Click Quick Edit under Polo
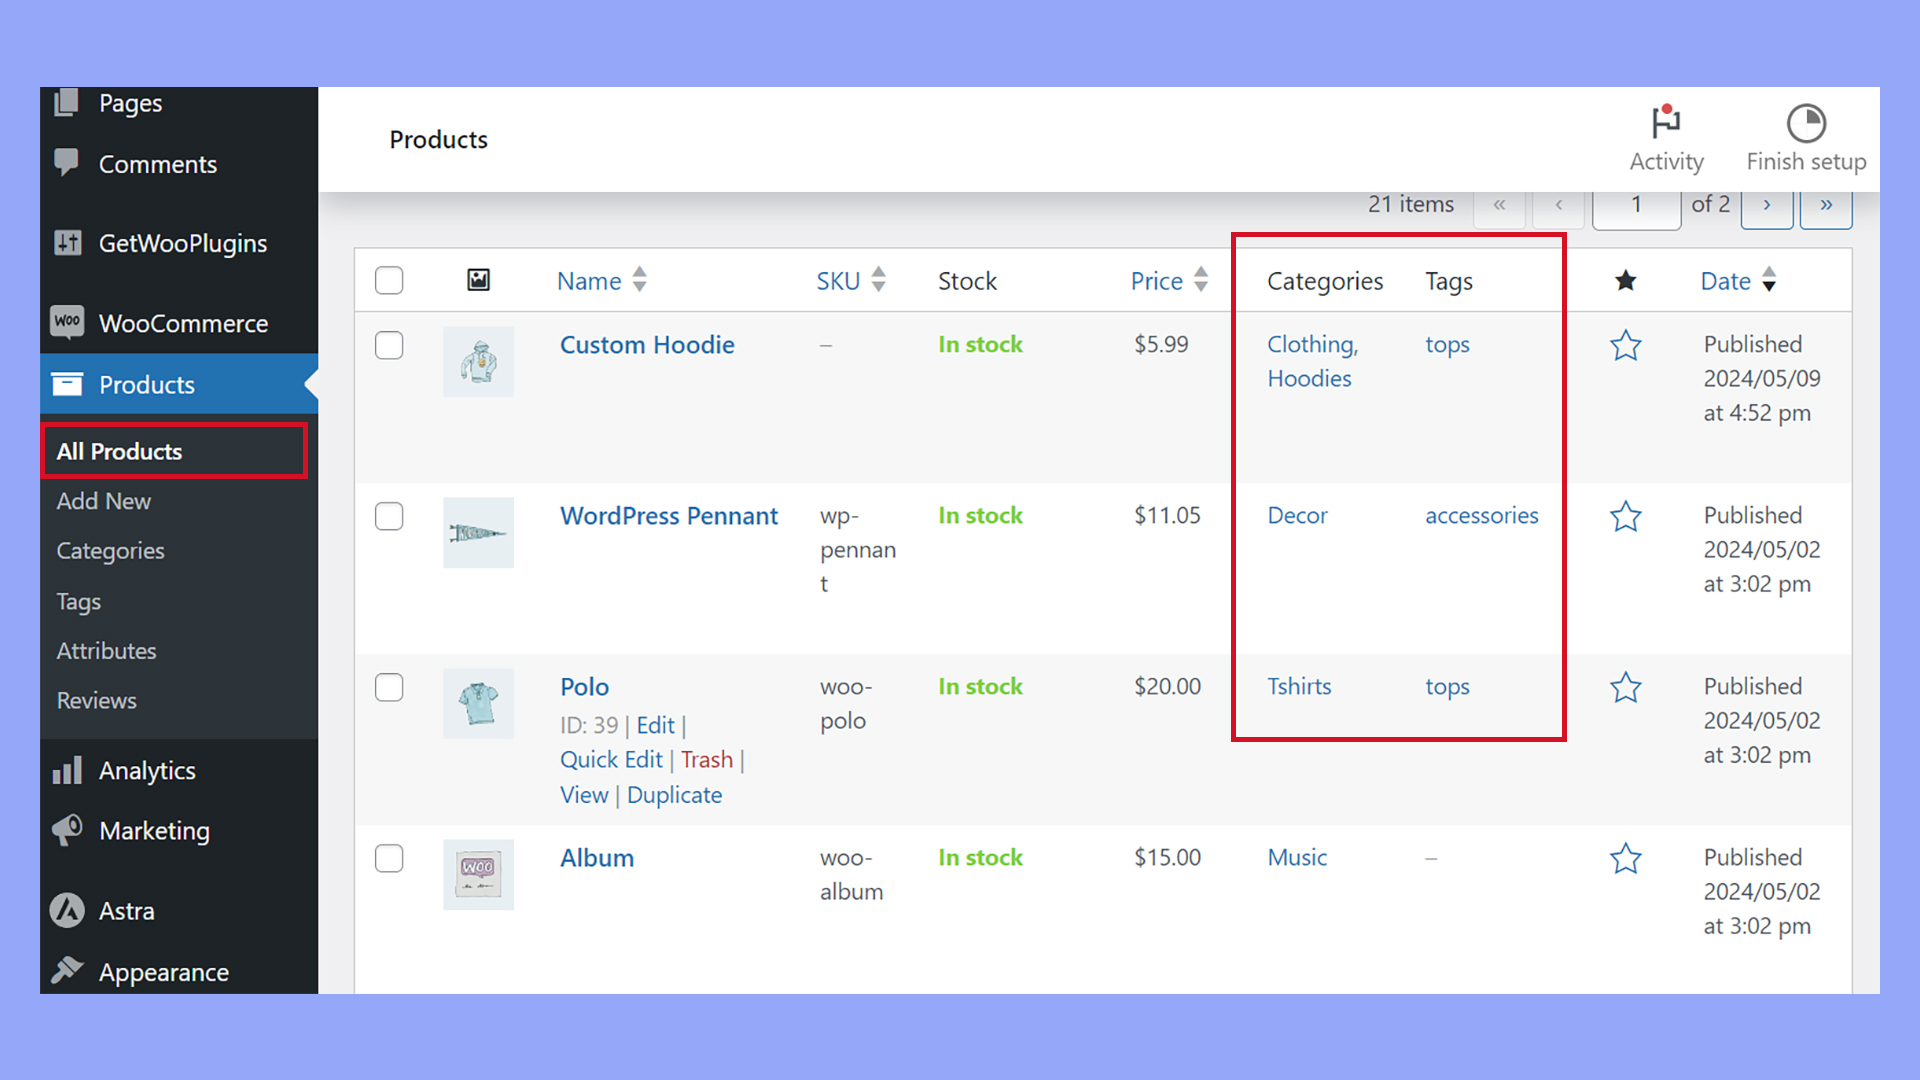The height and width of the screenshot is (1080, 1920). point(611,760)
